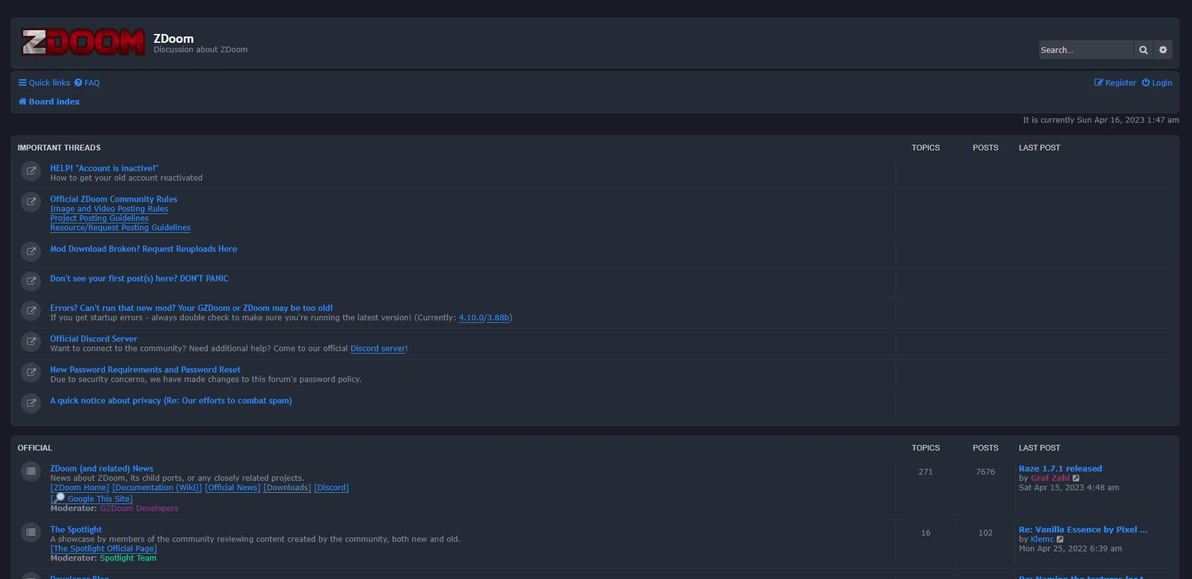Expand the Quick links dropdown

click(x=44, y=83)
